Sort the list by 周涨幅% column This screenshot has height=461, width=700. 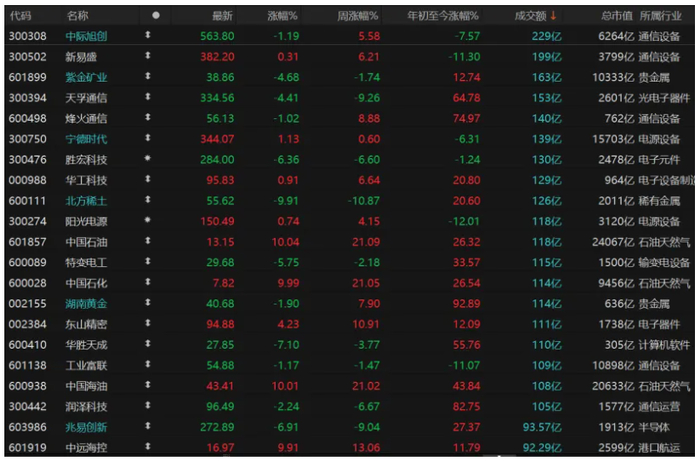click(358, 16)
